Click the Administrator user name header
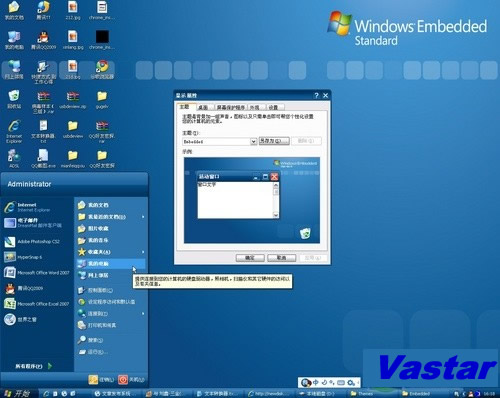The height and width of the screenshot is (398, 500). pyautogui.click(x=29, y=184)
